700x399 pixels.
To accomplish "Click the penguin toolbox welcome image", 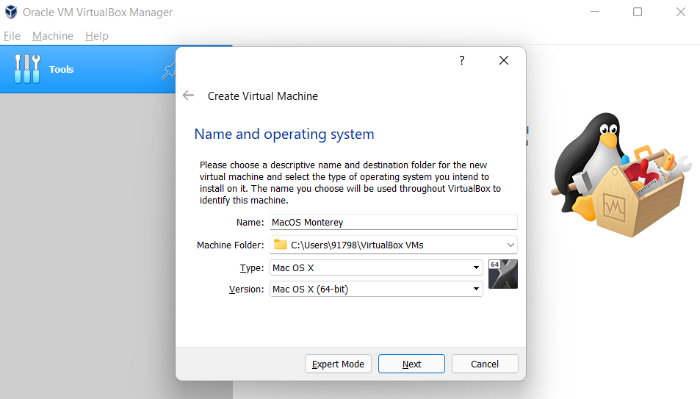I will [x=621, y=175].
